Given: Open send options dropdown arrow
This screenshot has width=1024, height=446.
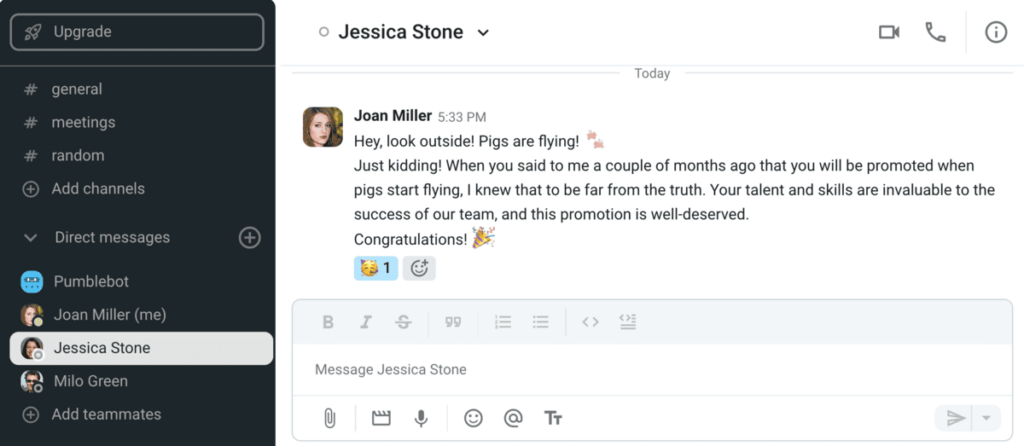Looking at the screenshot, I should 986,418.
